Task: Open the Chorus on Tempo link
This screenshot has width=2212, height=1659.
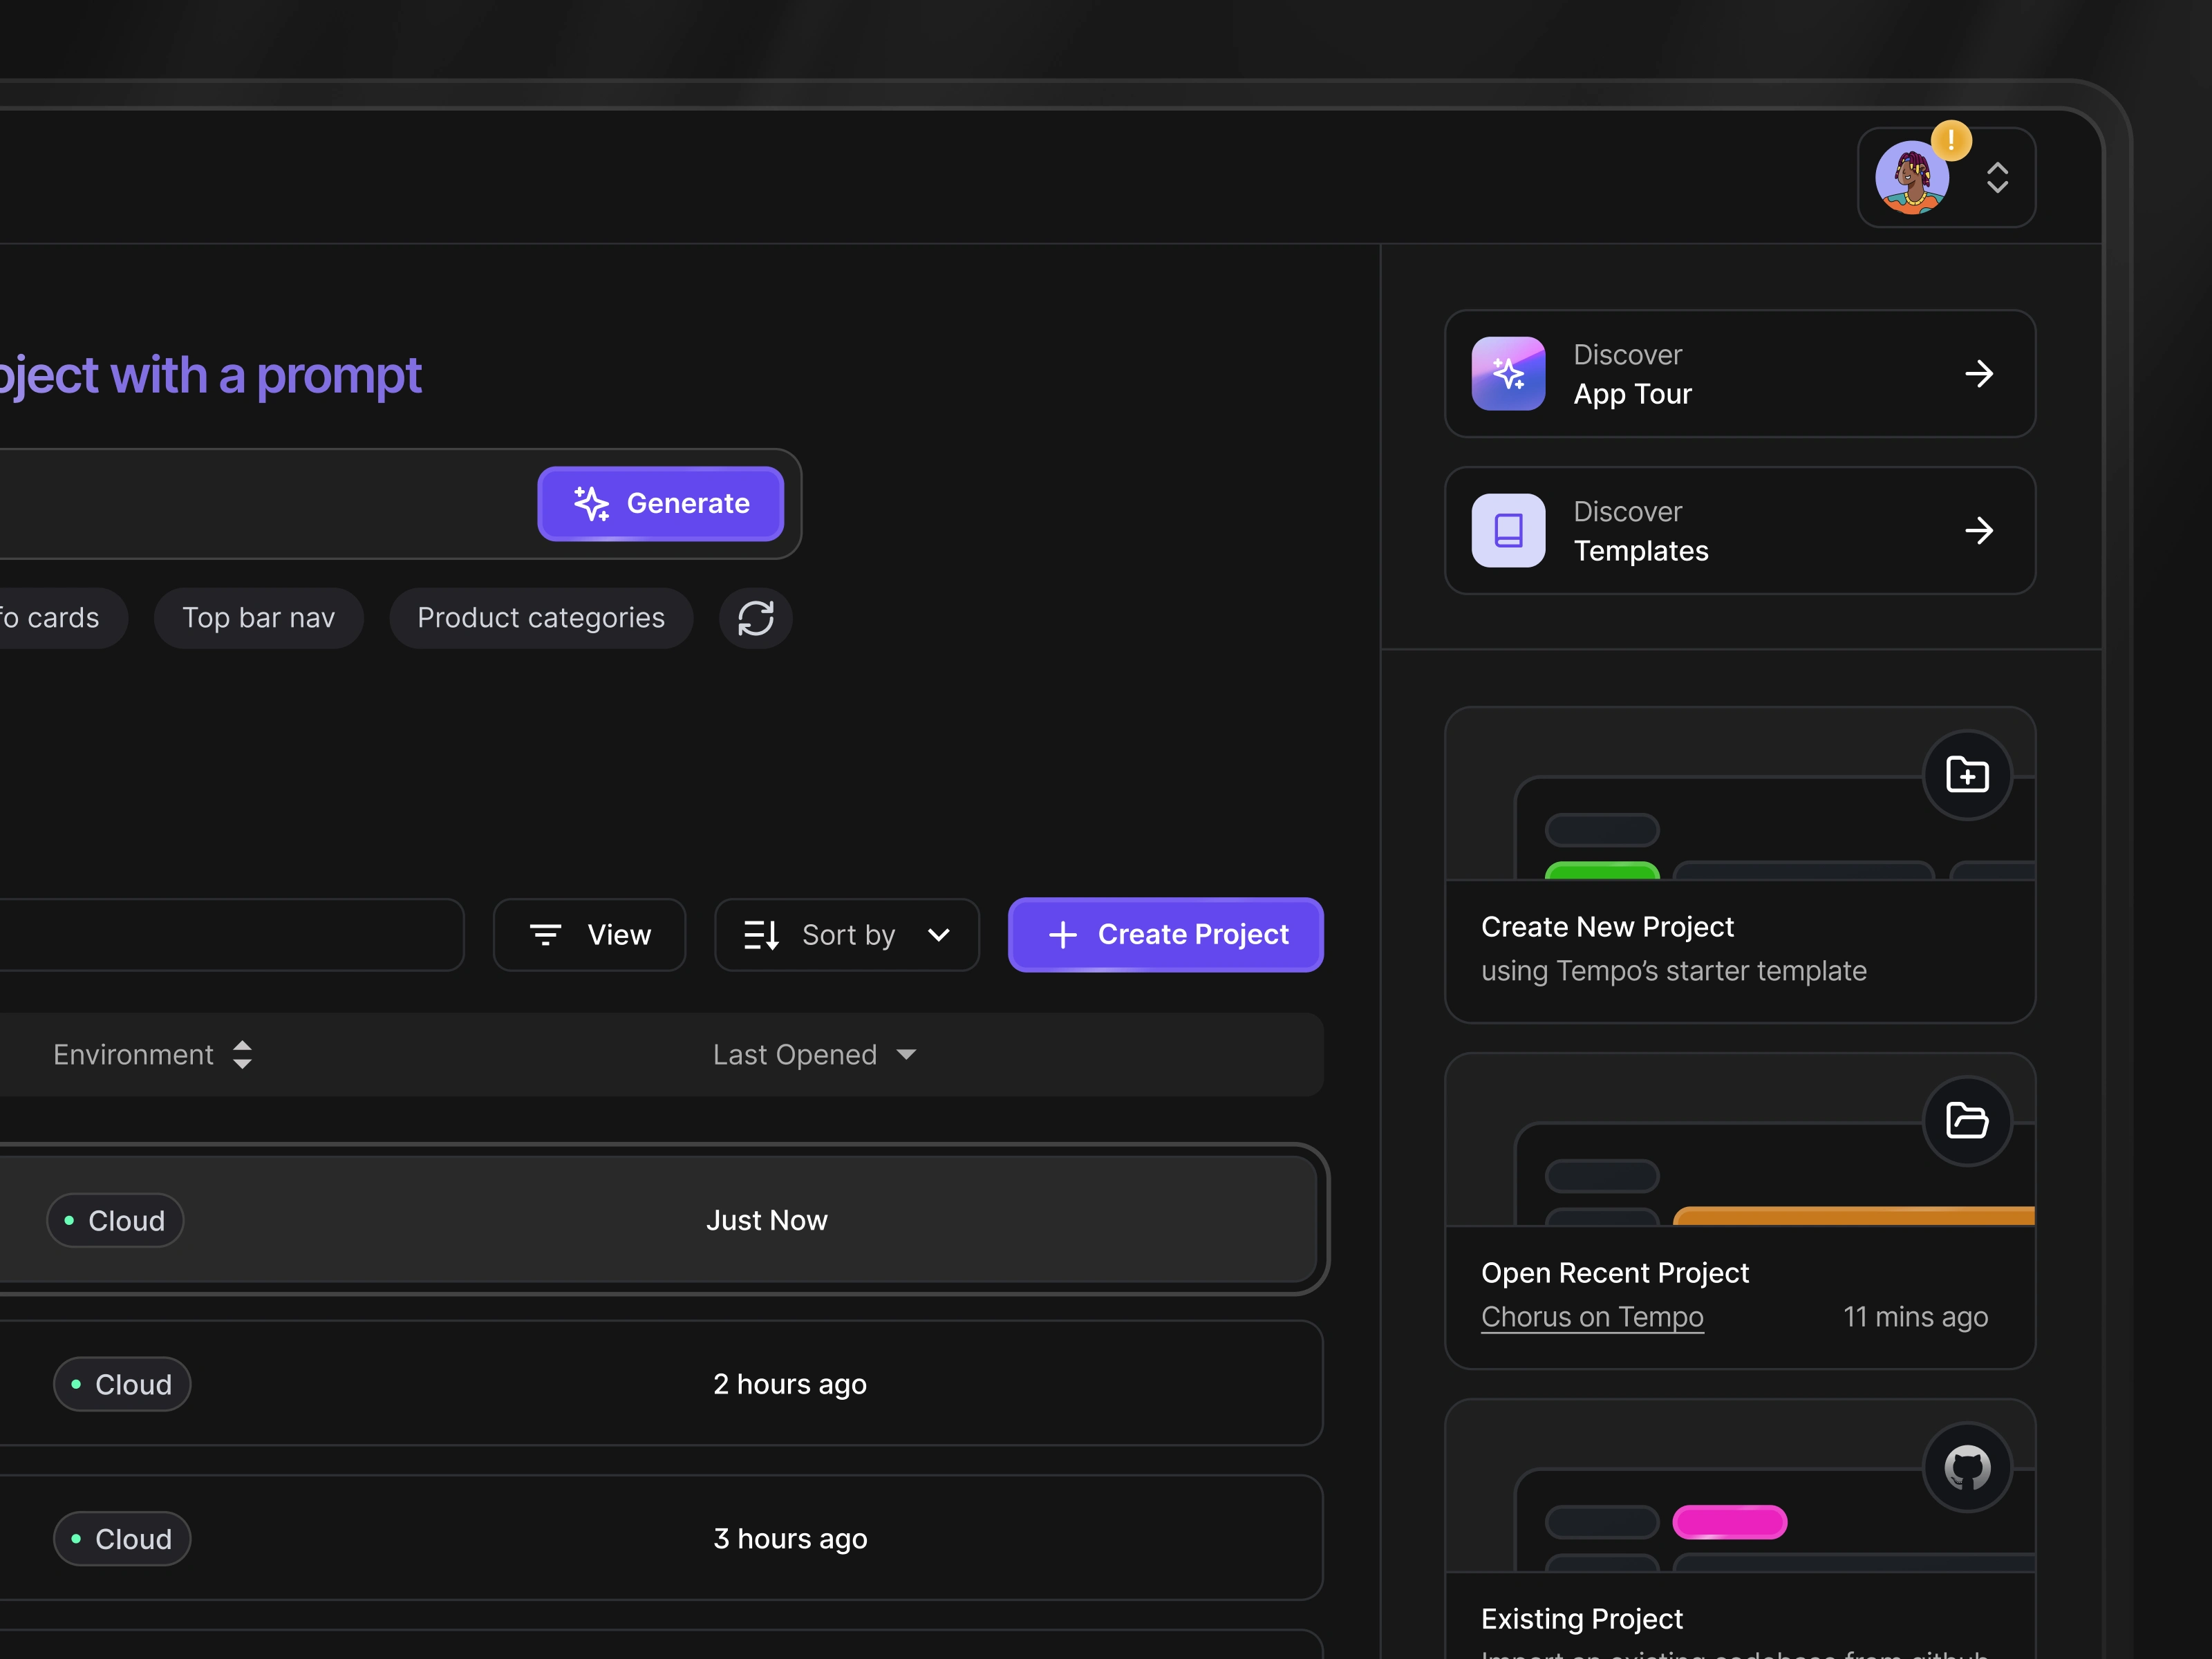Action: tap(1592, 1317)
